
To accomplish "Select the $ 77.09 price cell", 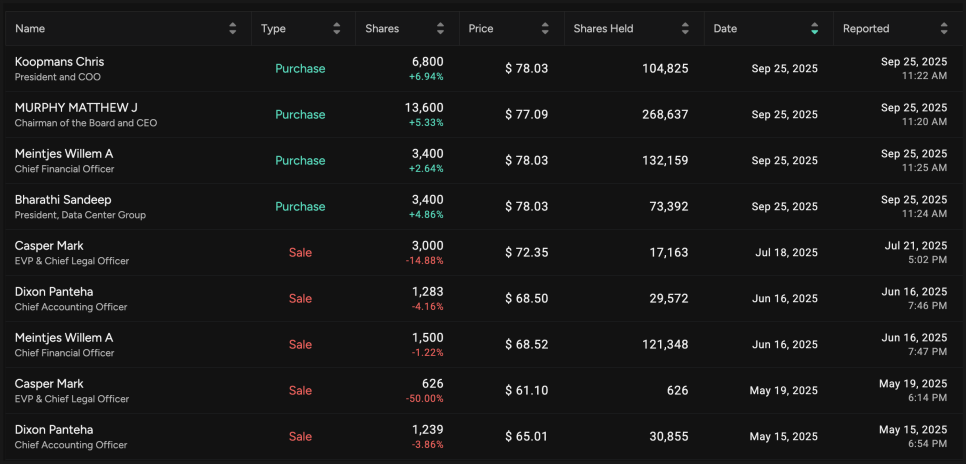I will (526, 115).
